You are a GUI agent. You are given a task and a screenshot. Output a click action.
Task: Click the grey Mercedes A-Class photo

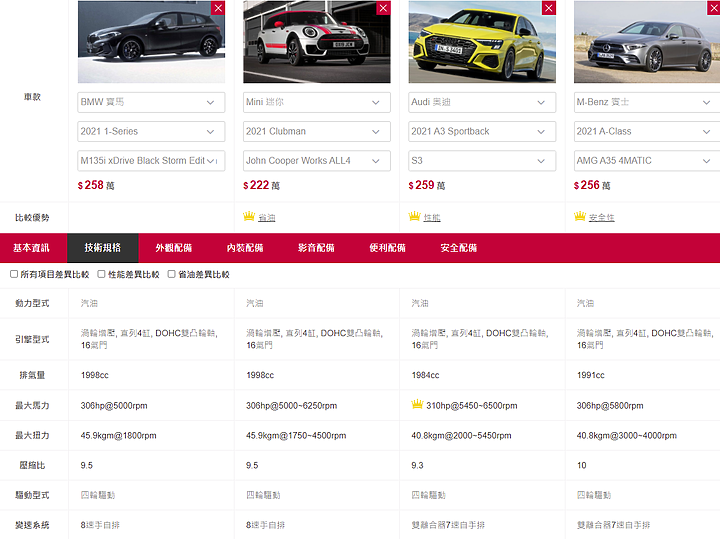647,42
